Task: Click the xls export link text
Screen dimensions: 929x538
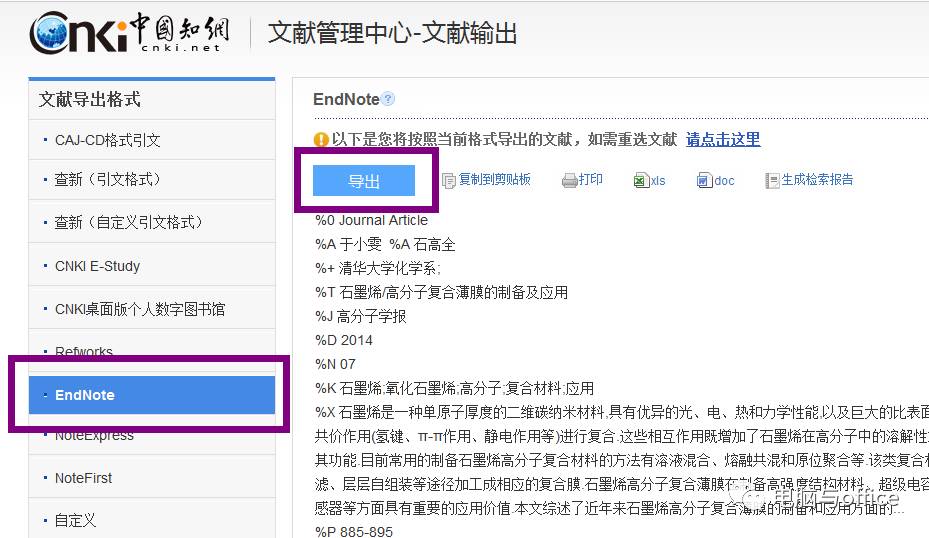Action: tap(658, 181)
